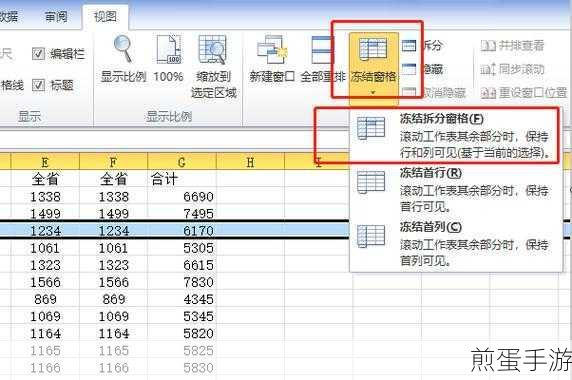Click column E cell 1164
Viewport: 572px width, 380px height.
(x=45, y=333)
